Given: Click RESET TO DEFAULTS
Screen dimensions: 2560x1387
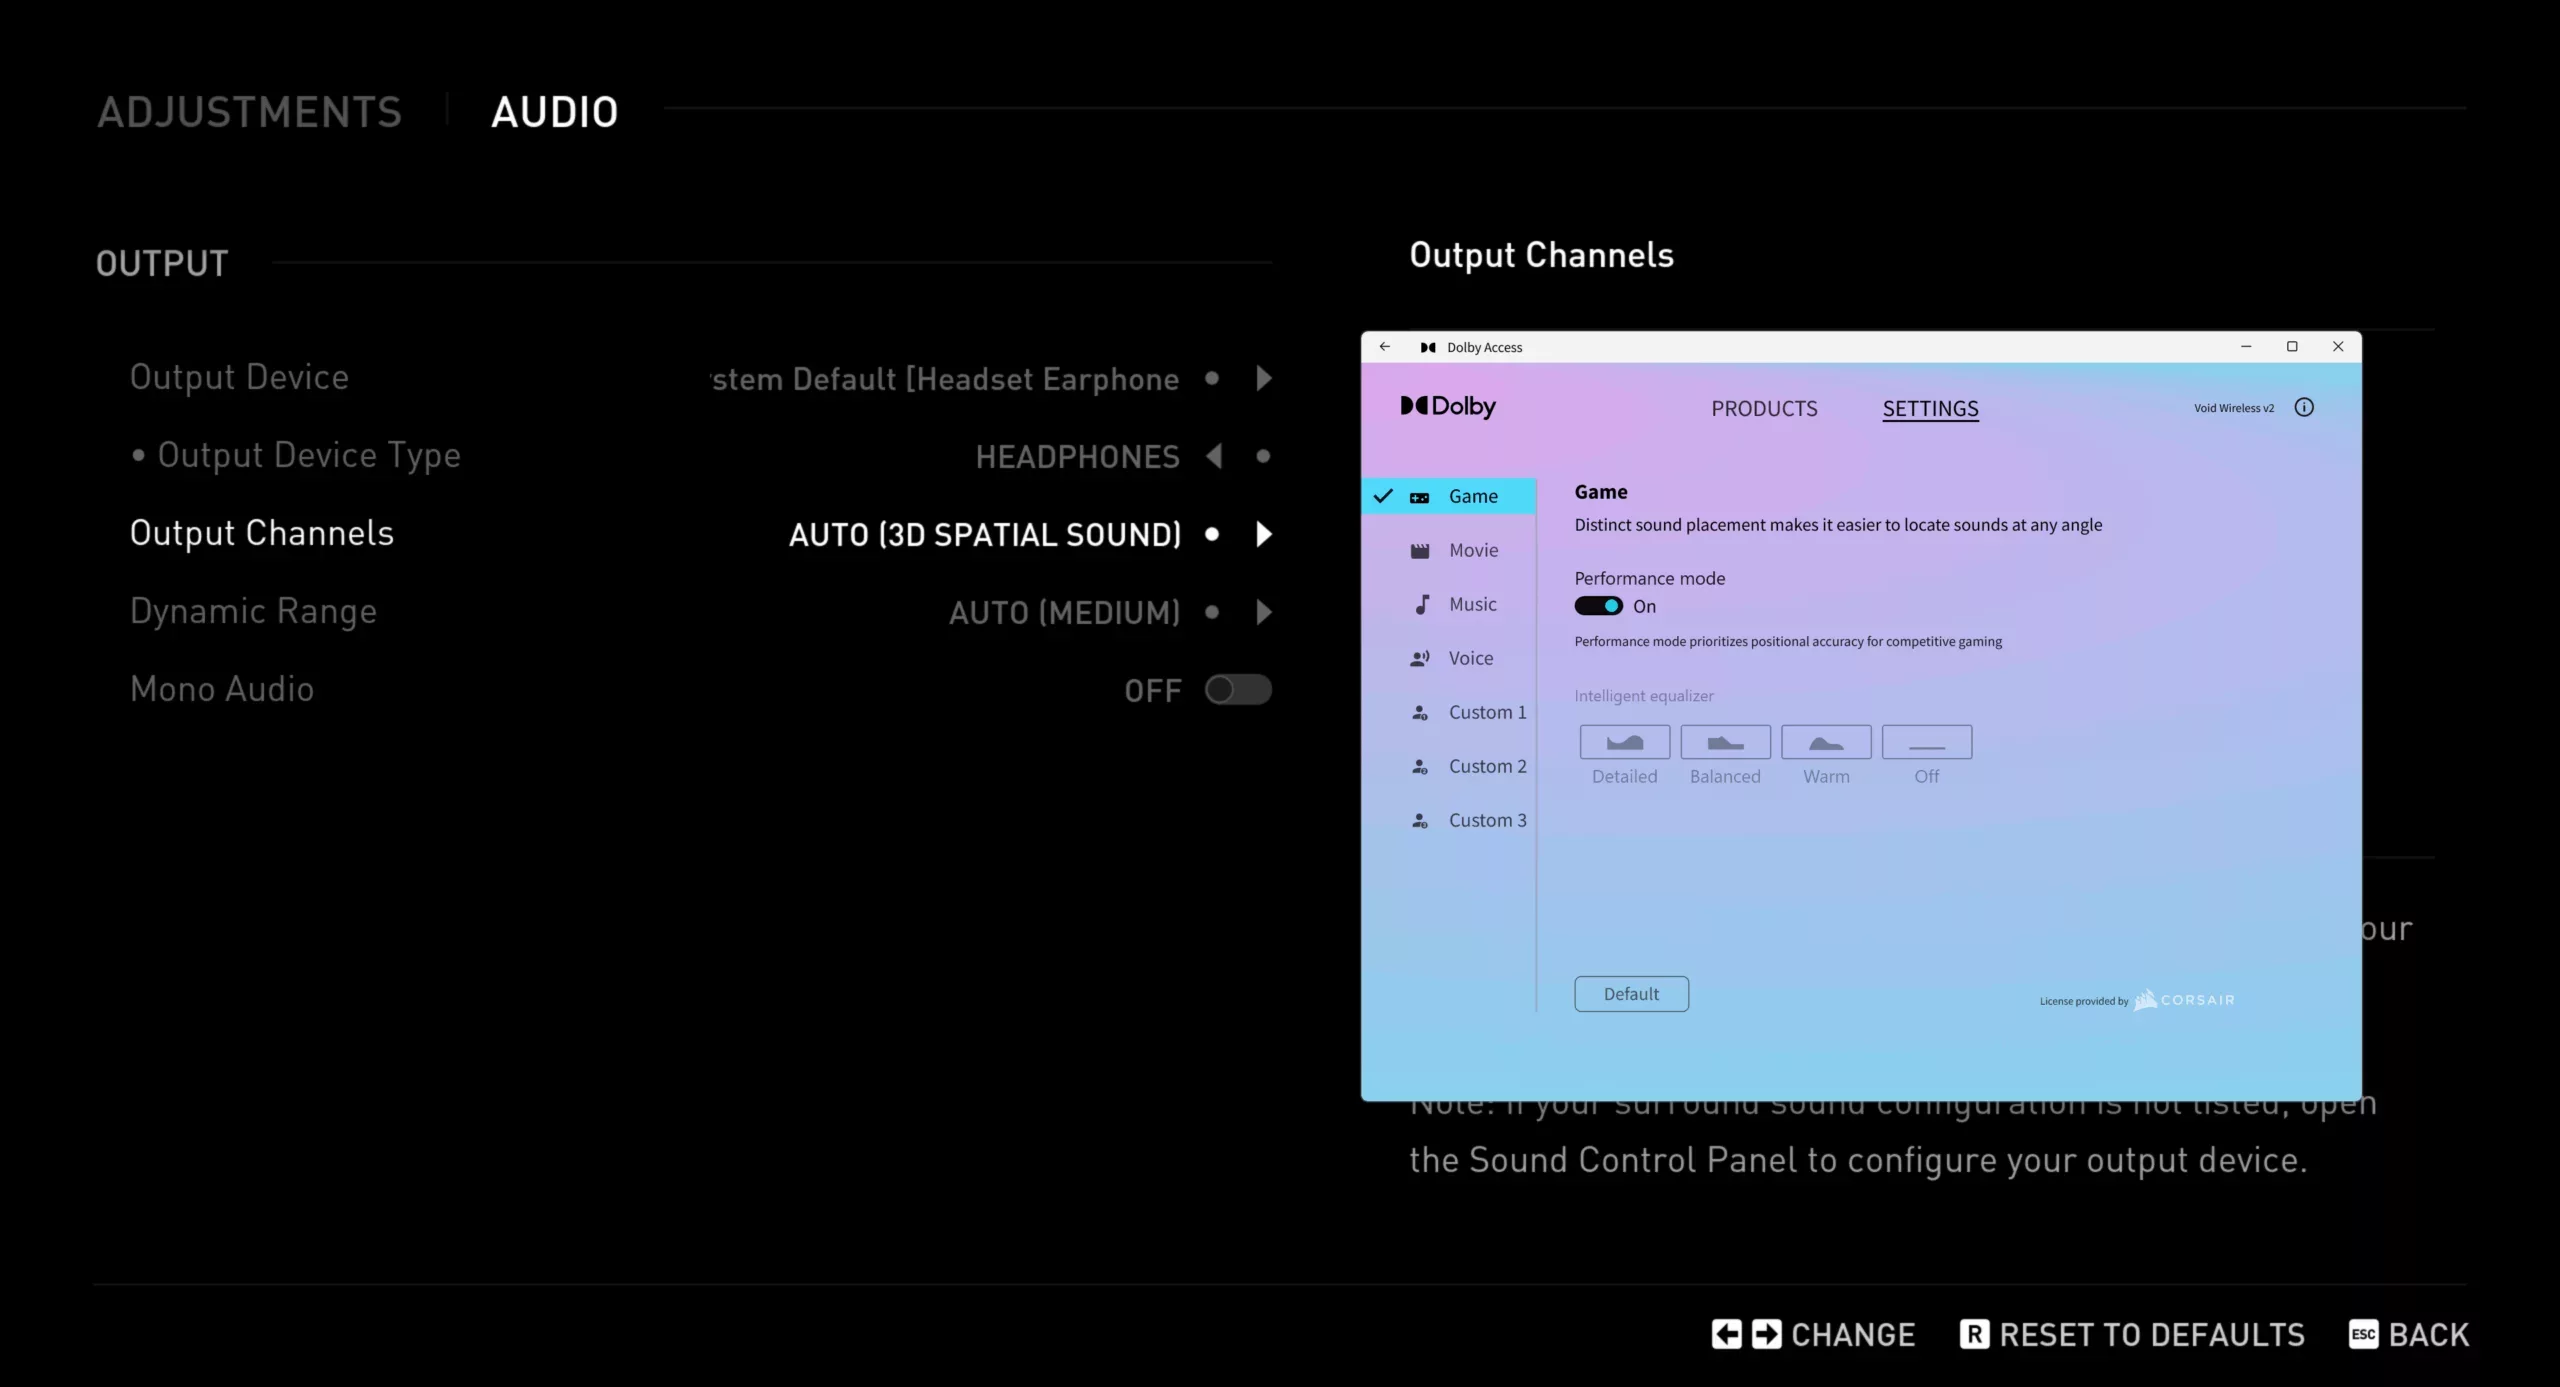Looking at the screenshot, I should click(x=2152, y=1335).
